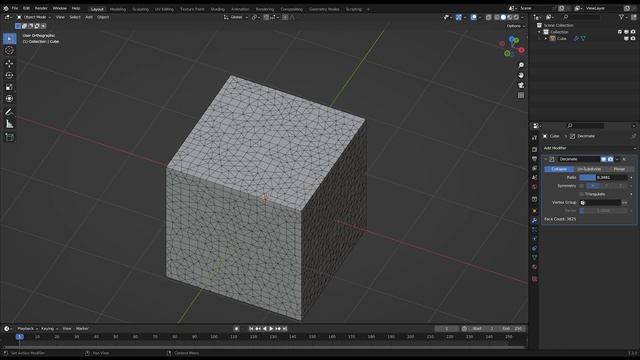Toggle Decimate modifier render display

click(x=610, y=159)
